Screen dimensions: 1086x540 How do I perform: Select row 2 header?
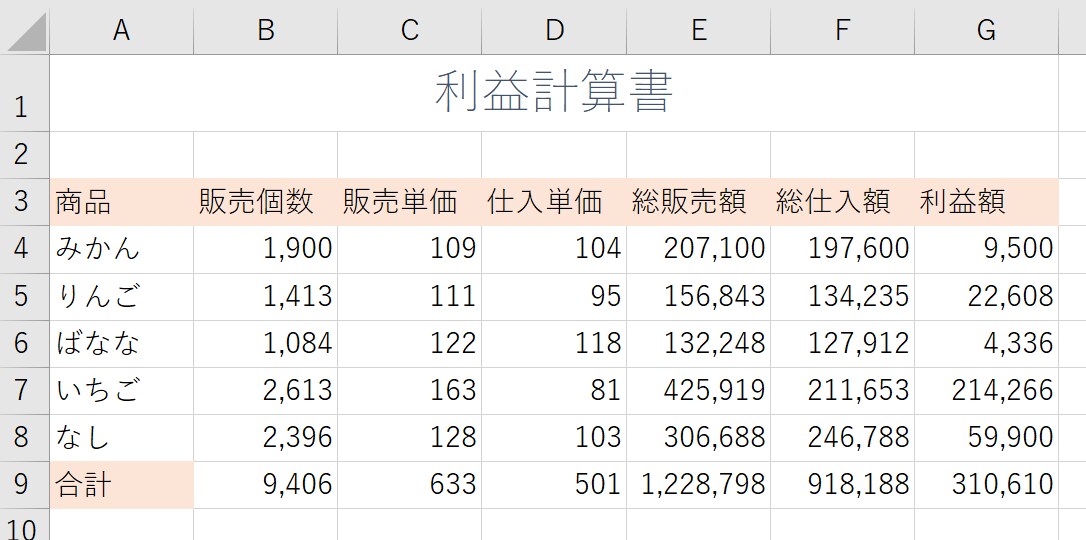[25, 155]
